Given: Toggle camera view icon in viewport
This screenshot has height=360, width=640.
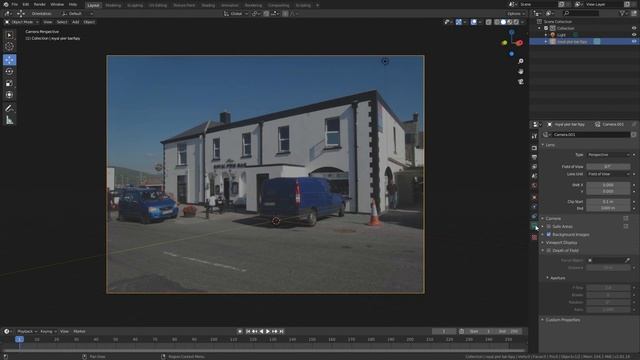Looking at the screenshot, I should pyautogui.click(x=521, y=82).
